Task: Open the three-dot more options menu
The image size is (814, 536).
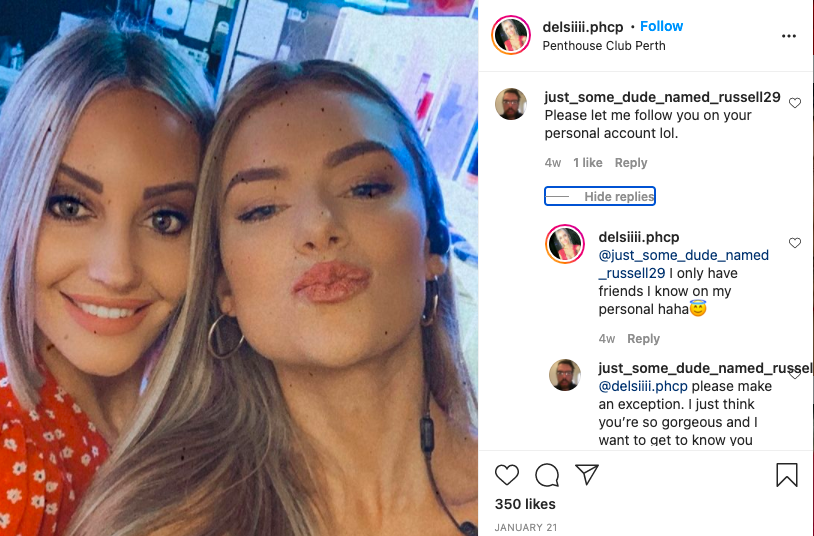Action: [x=789, y=36]
